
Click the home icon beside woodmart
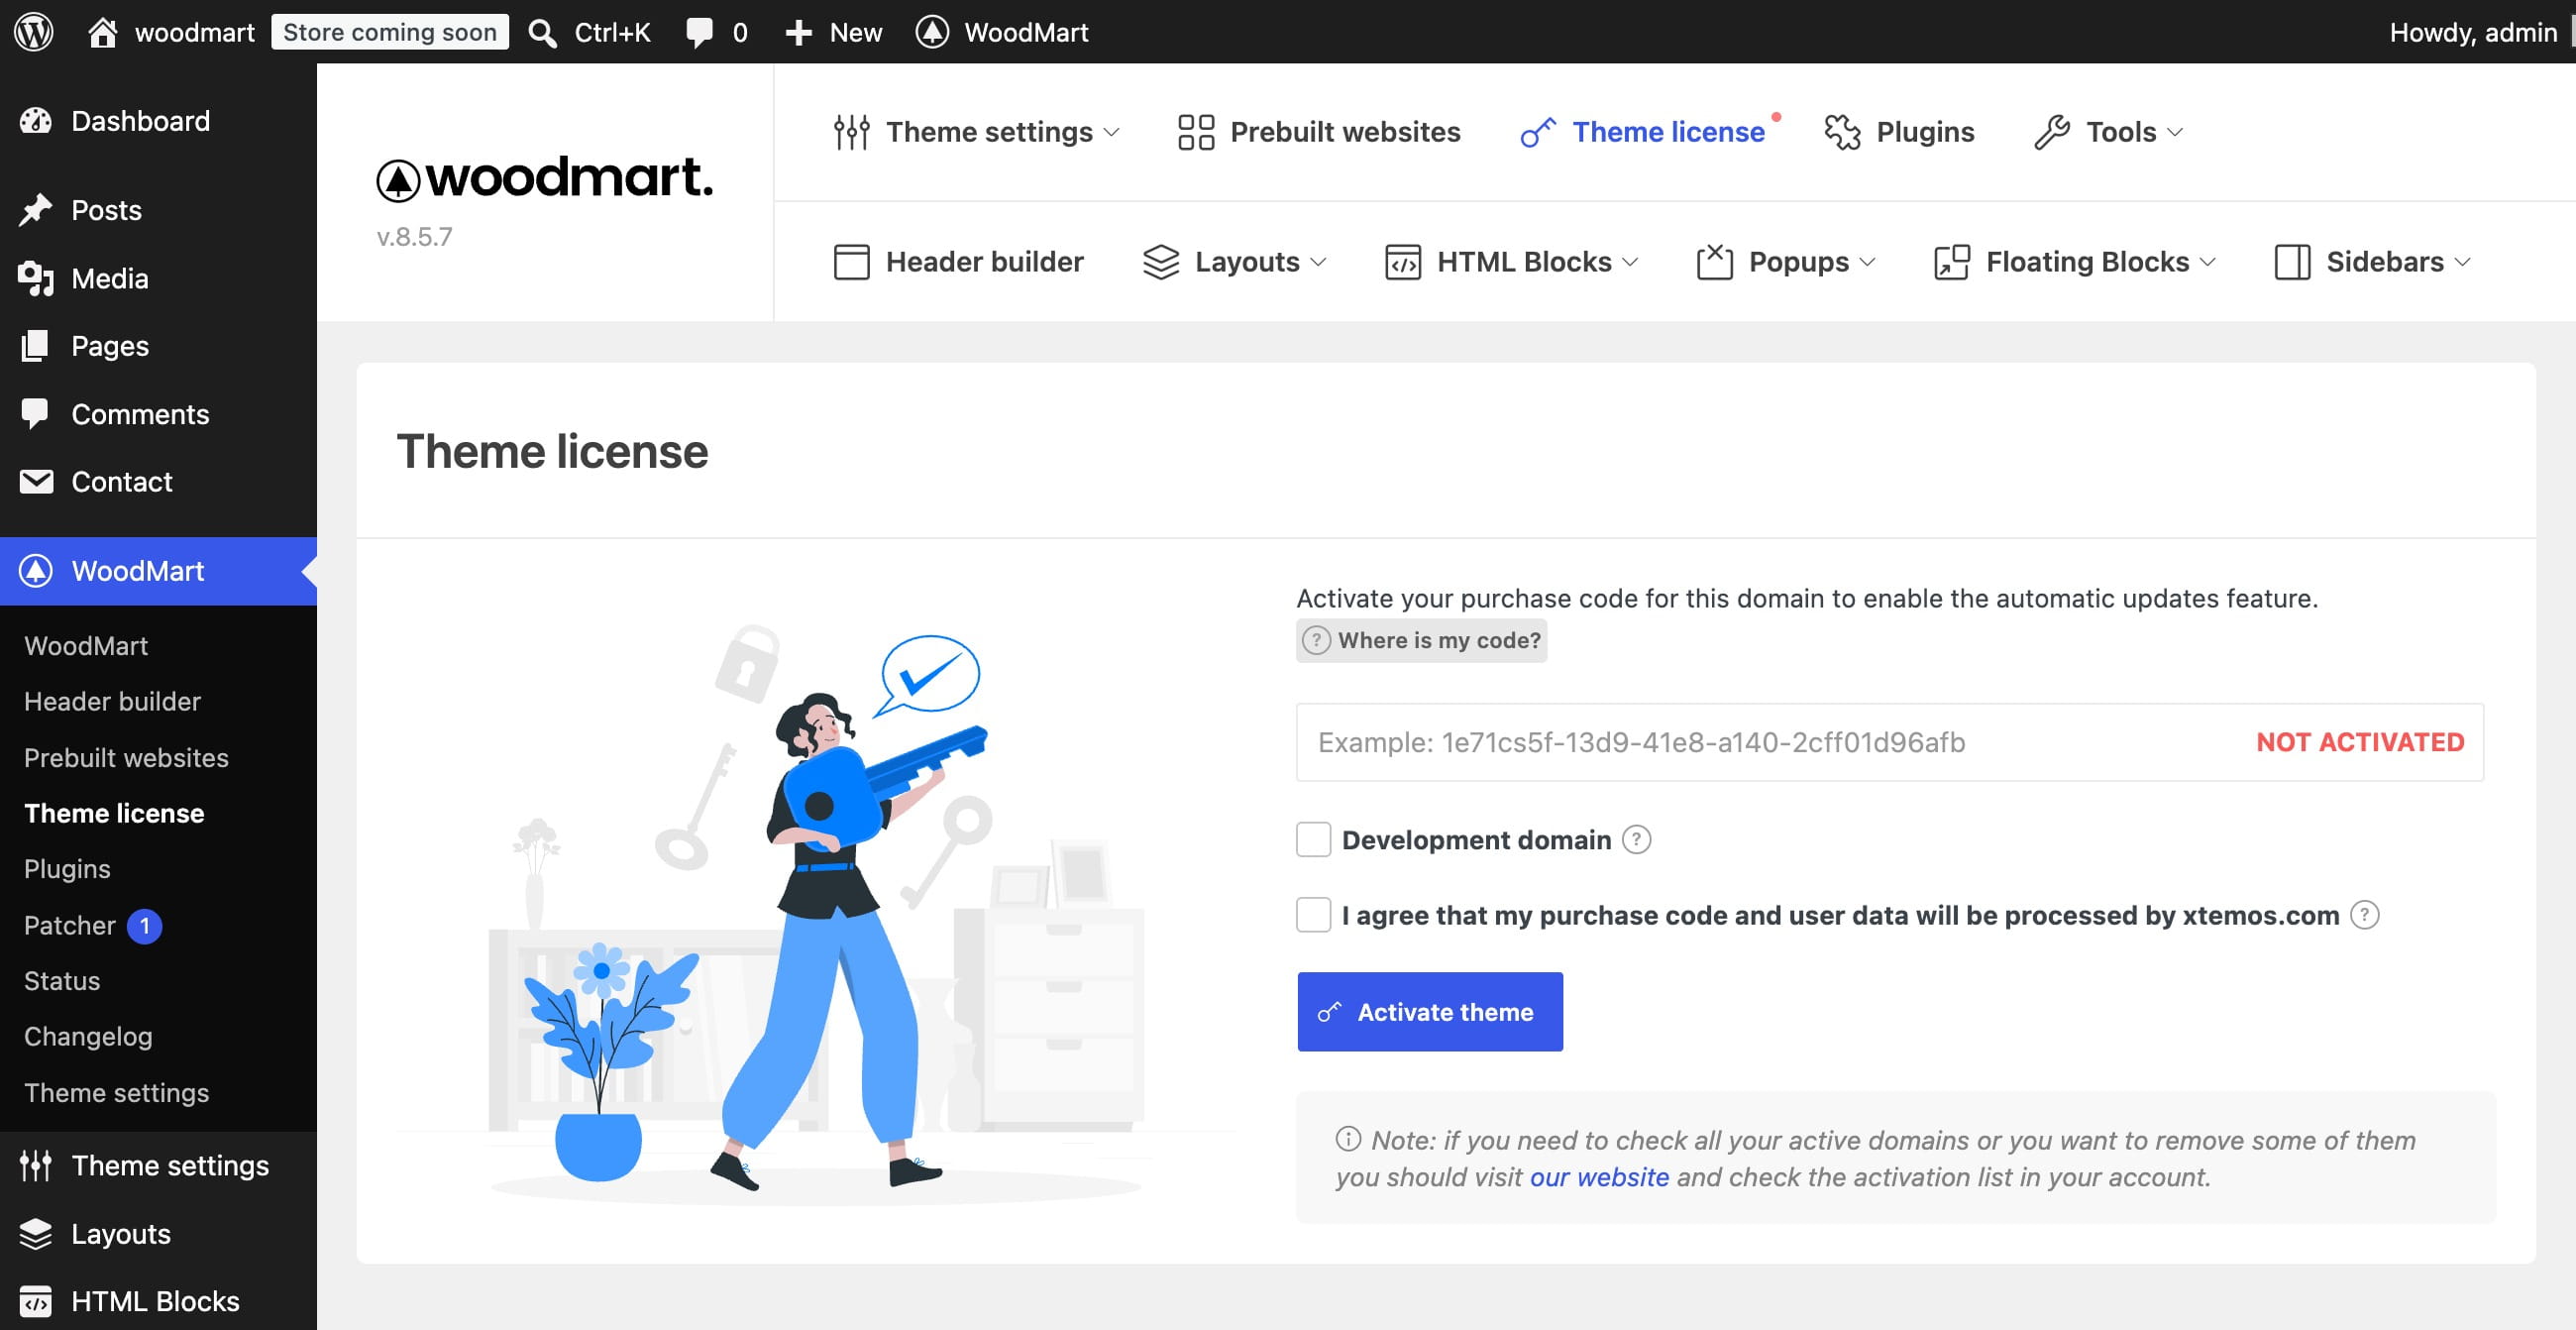[x=102, y=32]
